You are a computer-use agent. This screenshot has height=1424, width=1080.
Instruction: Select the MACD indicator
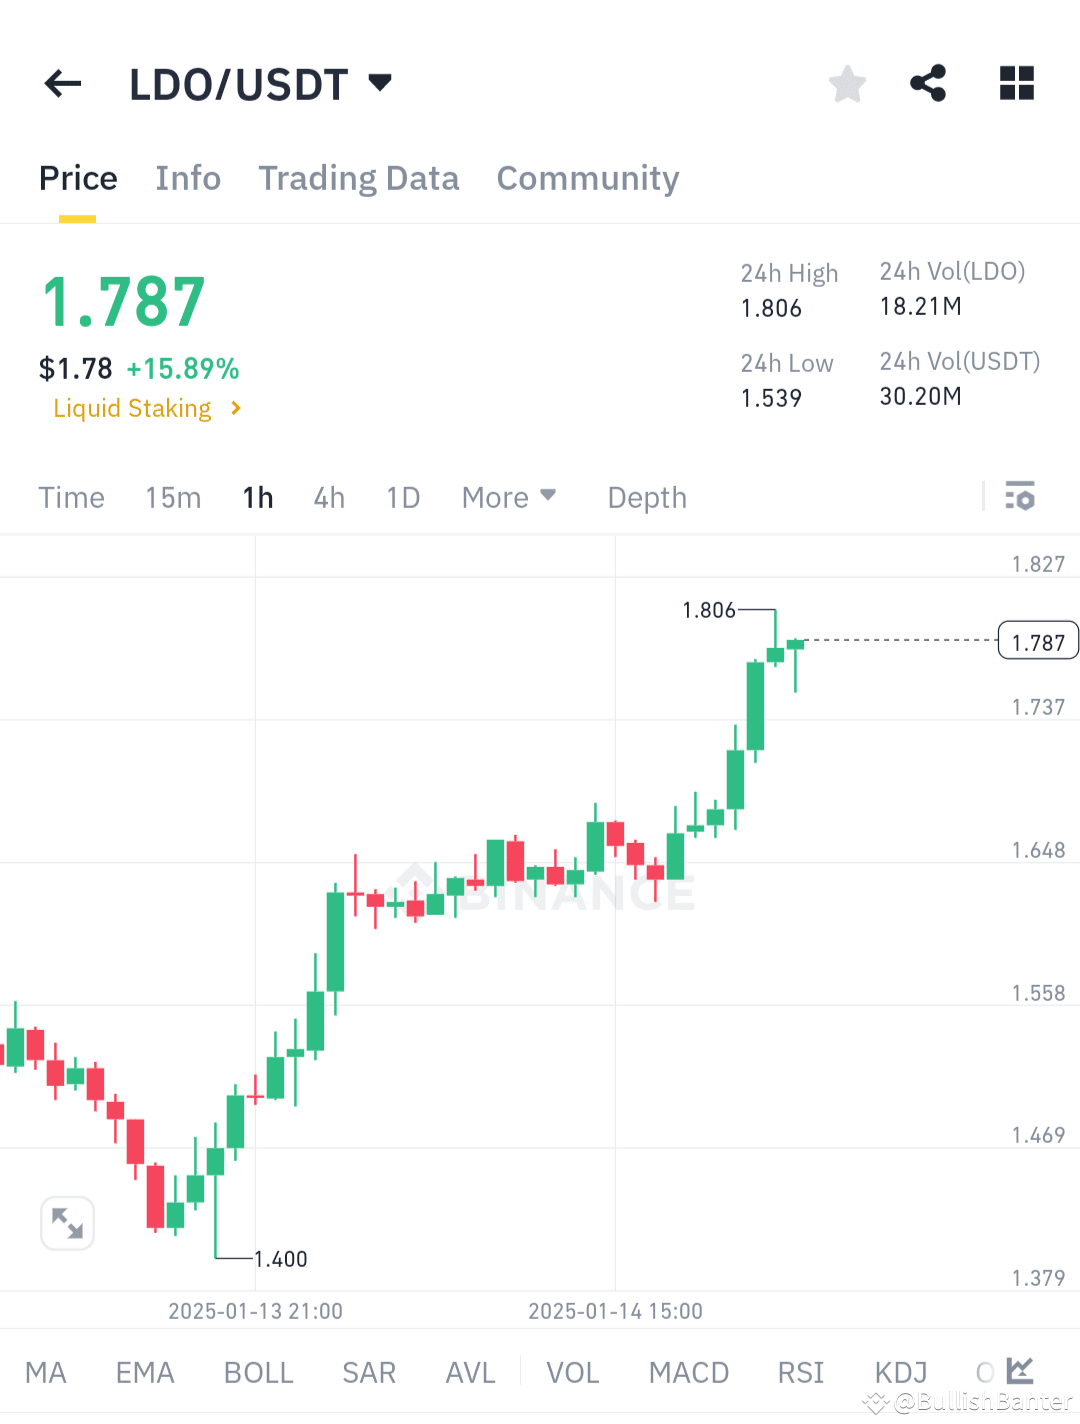689,1373
